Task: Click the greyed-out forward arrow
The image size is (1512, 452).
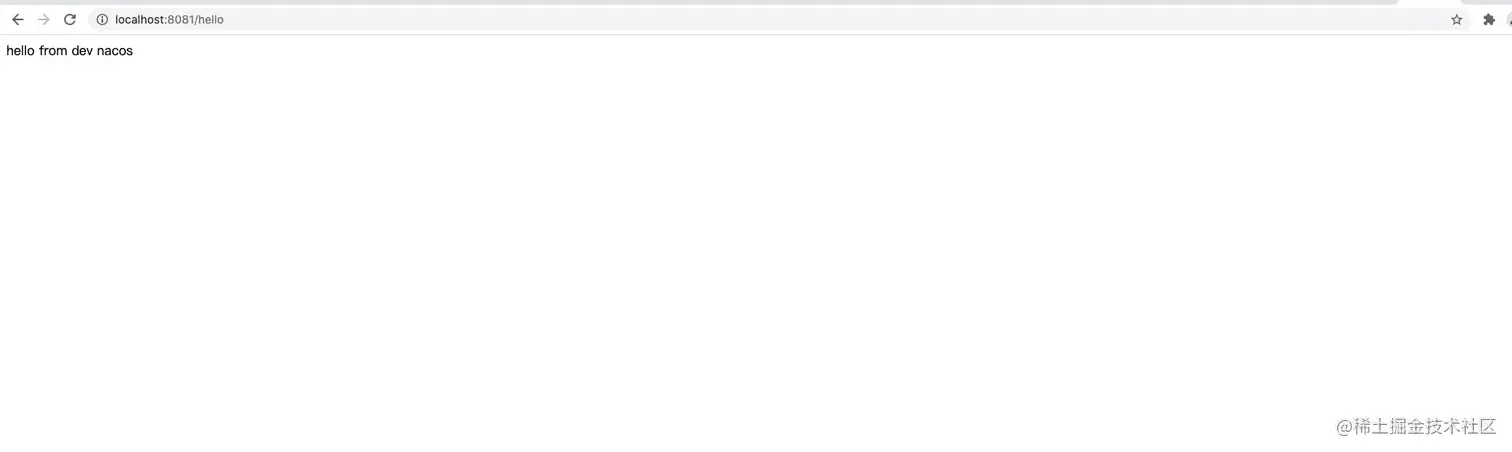Action: [43, 20]
